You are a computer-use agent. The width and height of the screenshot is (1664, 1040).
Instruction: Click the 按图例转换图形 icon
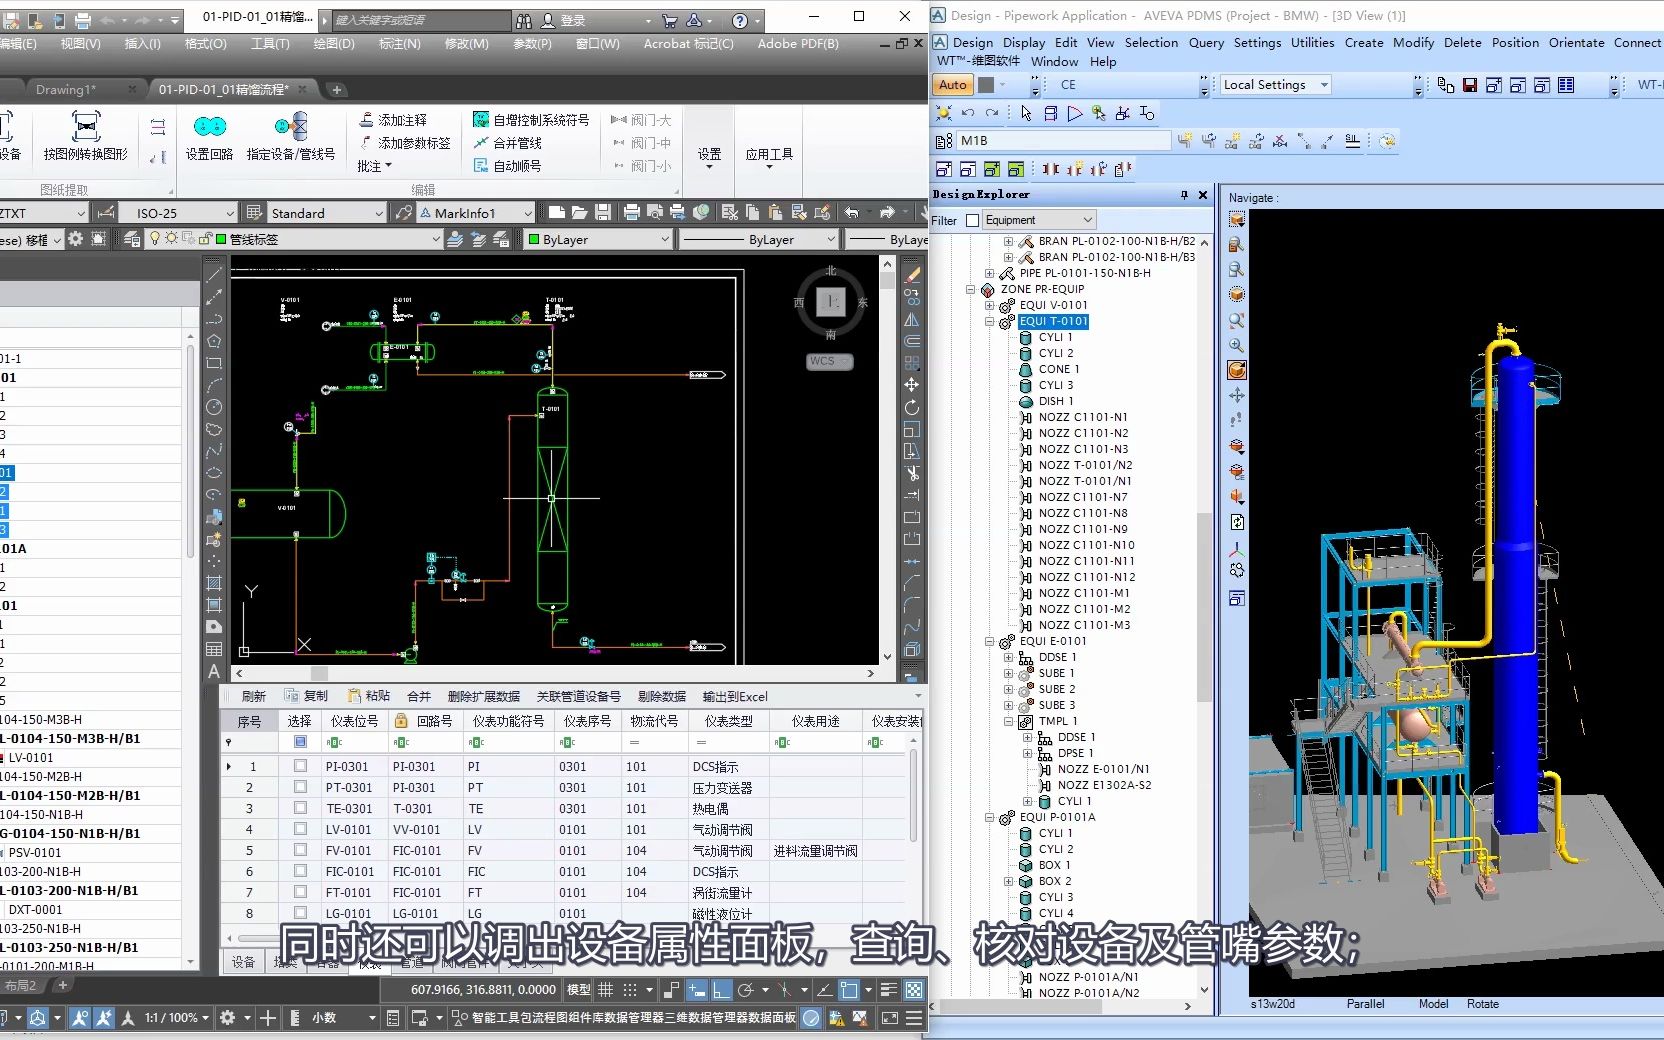pos(86,128)
